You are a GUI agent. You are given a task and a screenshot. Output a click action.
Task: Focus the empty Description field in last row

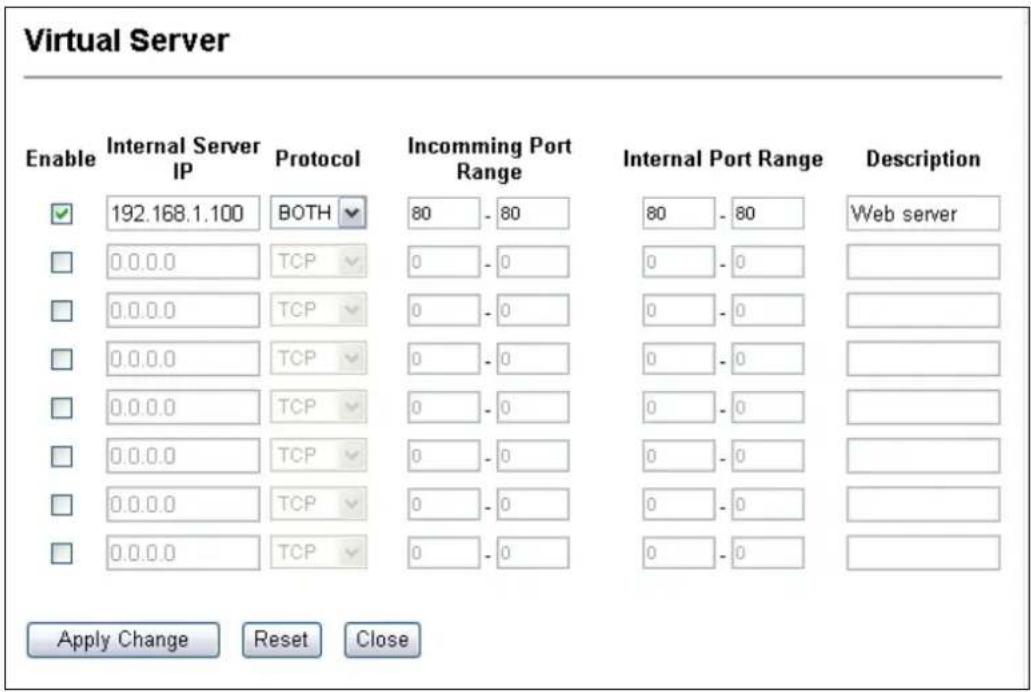[923, 553]
